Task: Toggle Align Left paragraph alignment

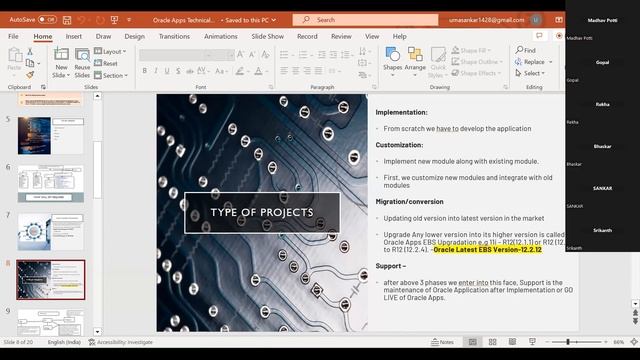Action: tap(284, 71)
